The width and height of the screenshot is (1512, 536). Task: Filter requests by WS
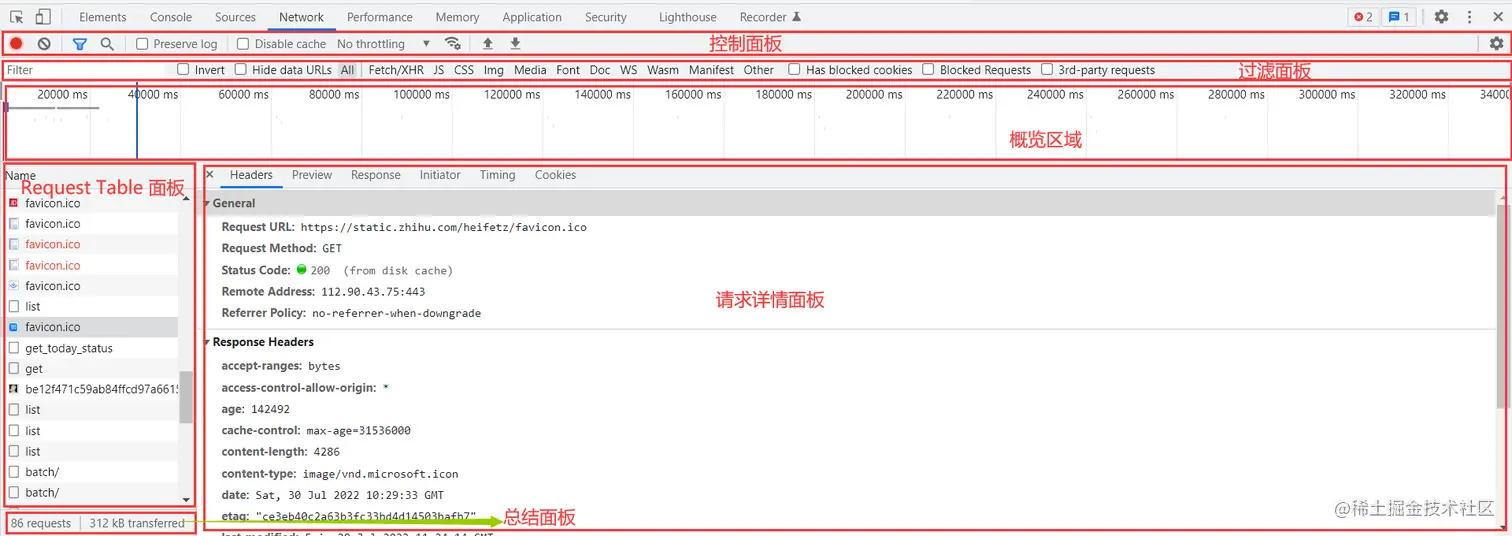coord(628,70)
